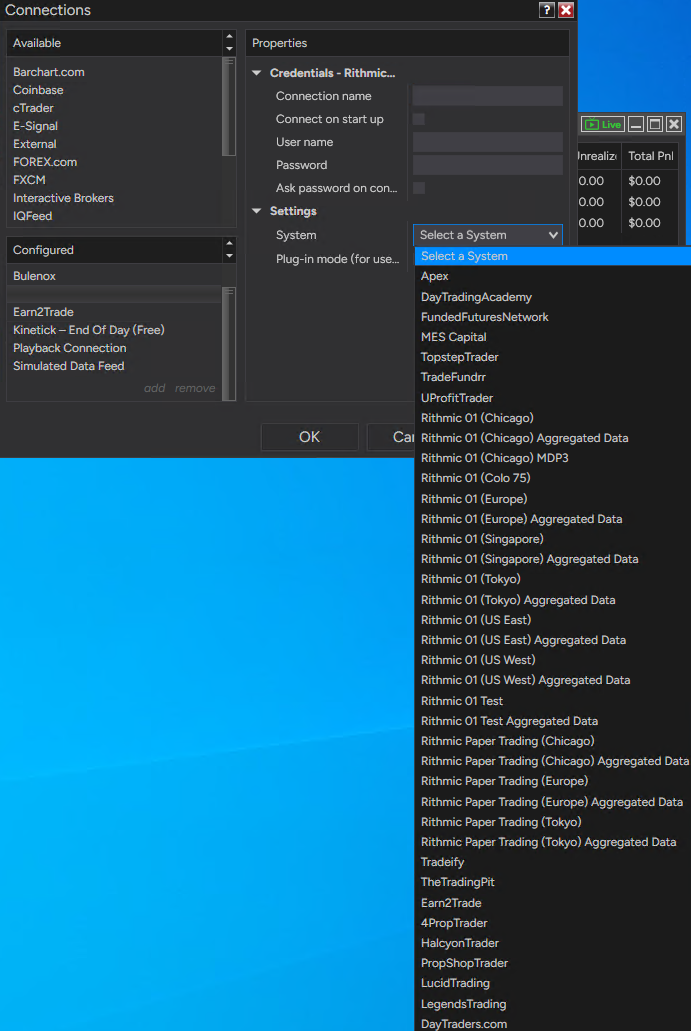The height and width of the screenshot is (1031, 691).
Task: Choose LucidTrading from system list
Action: (x=456, y=983)
